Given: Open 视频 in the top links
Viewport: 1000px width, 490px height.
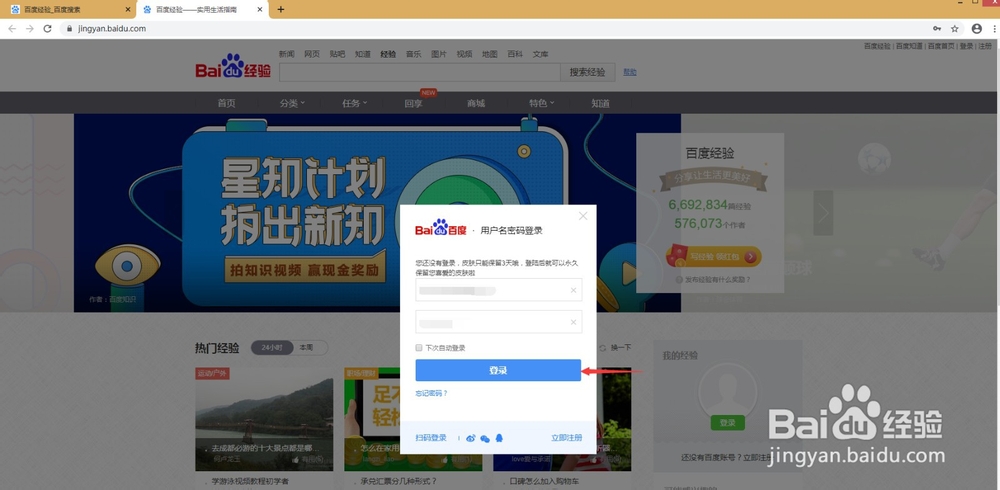Looking at the screenshot, I should click(x=464, y=54).
